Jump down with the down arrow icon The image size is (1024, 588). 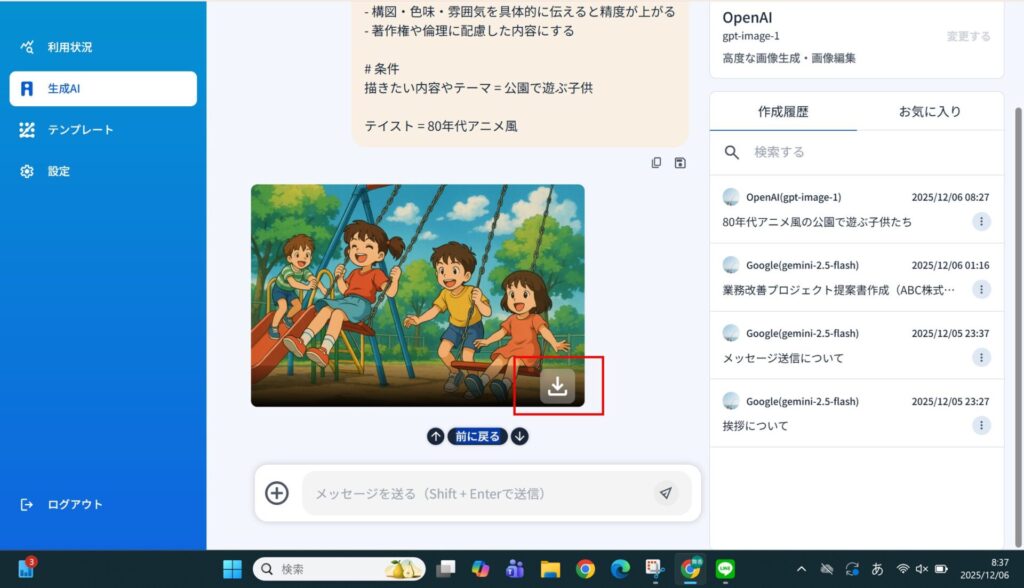(x=520, y=436)
